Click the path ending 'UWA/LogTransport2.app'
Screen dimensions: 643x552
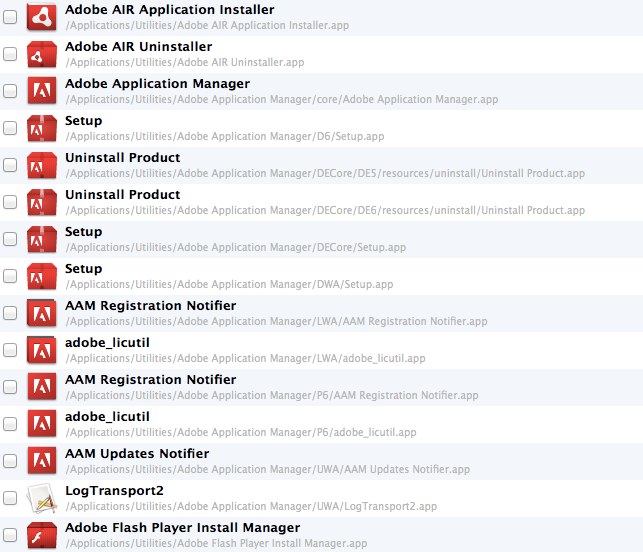[x=251, y=506]
